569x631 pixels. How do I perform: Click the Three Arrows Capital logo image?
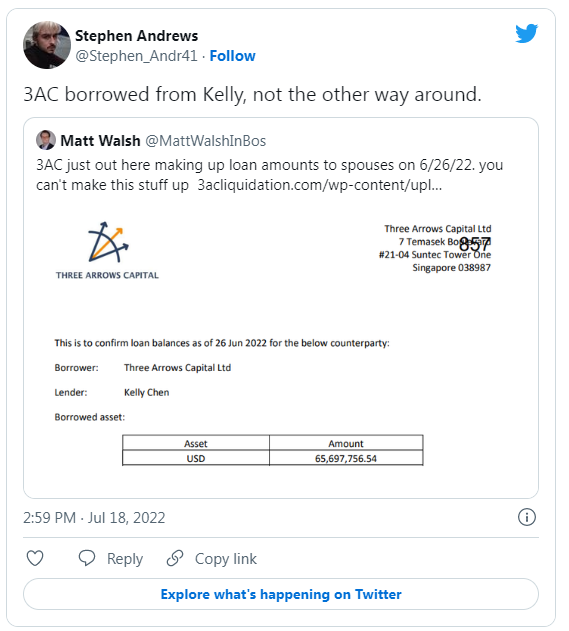point(107,250)
